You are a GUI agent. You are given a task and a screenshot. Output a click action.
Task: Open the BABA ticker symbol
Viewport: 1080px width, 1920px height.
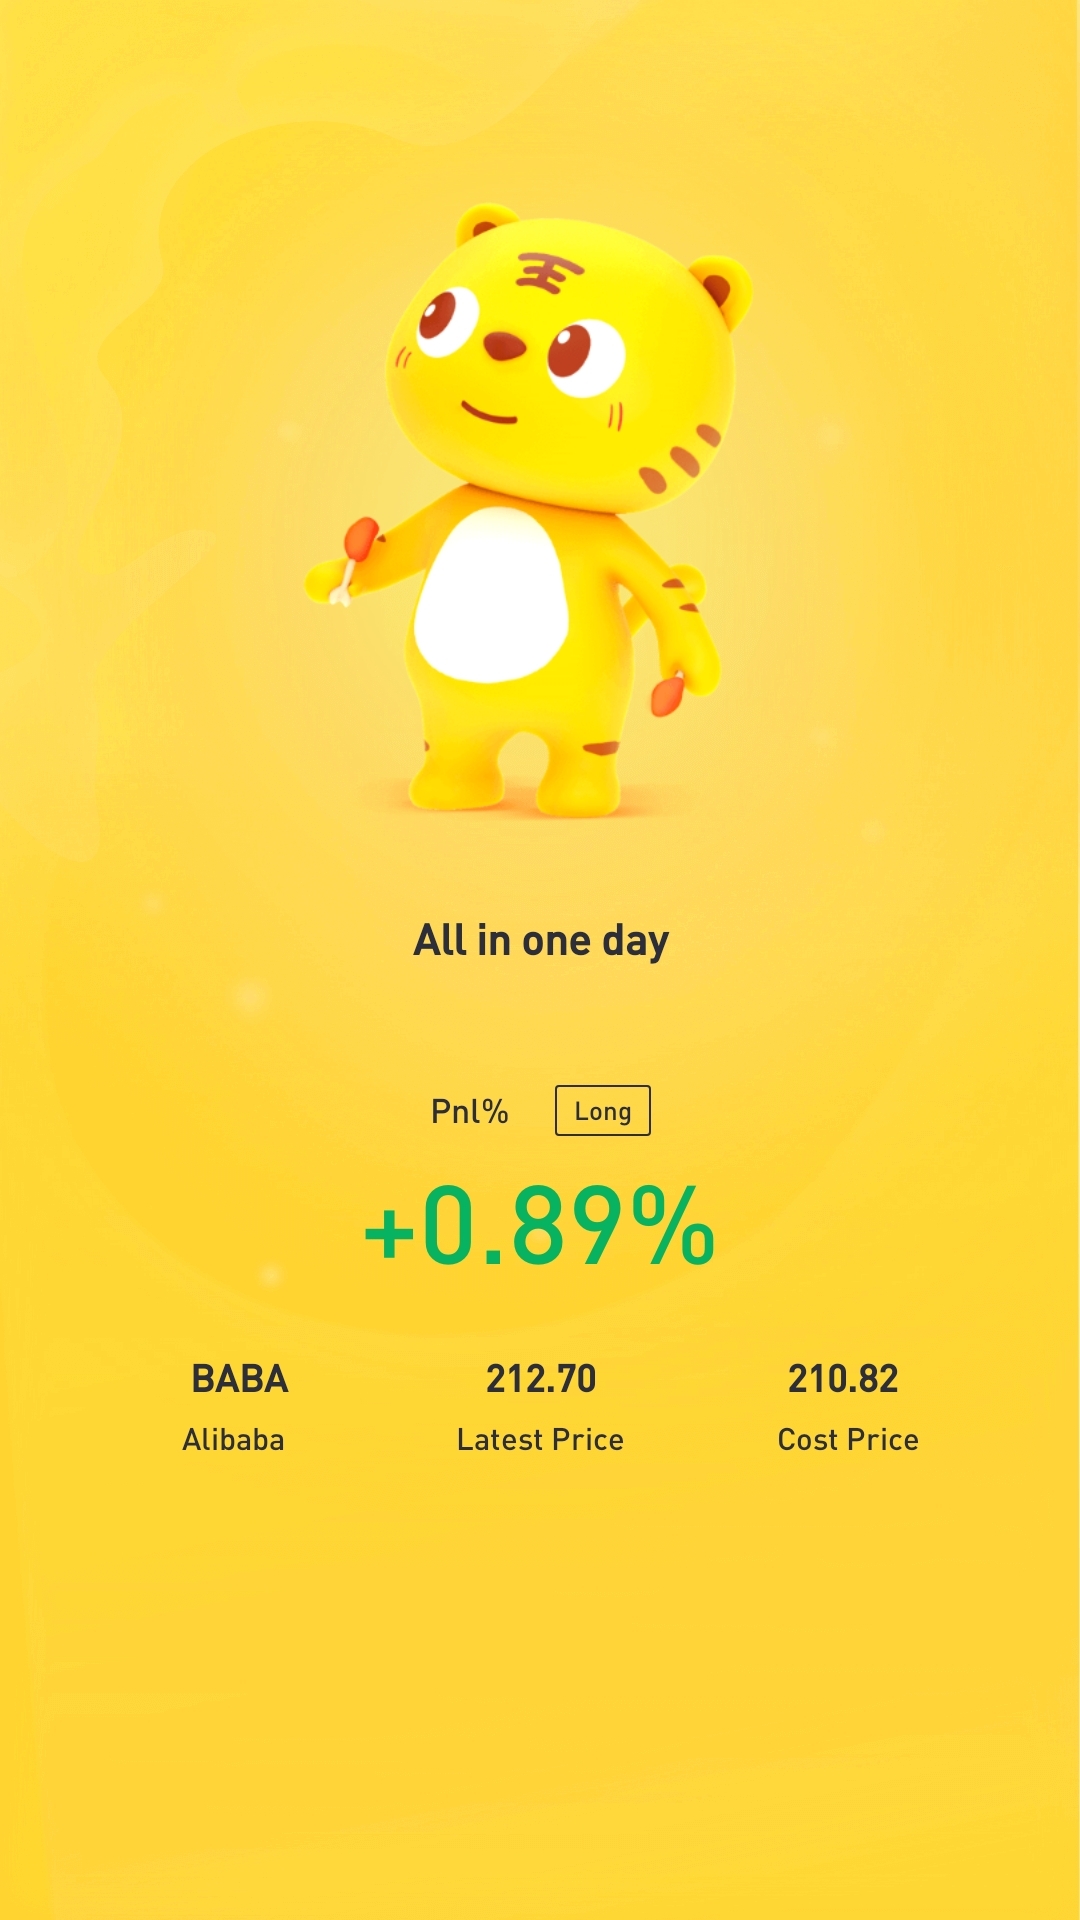point(240,1379)
